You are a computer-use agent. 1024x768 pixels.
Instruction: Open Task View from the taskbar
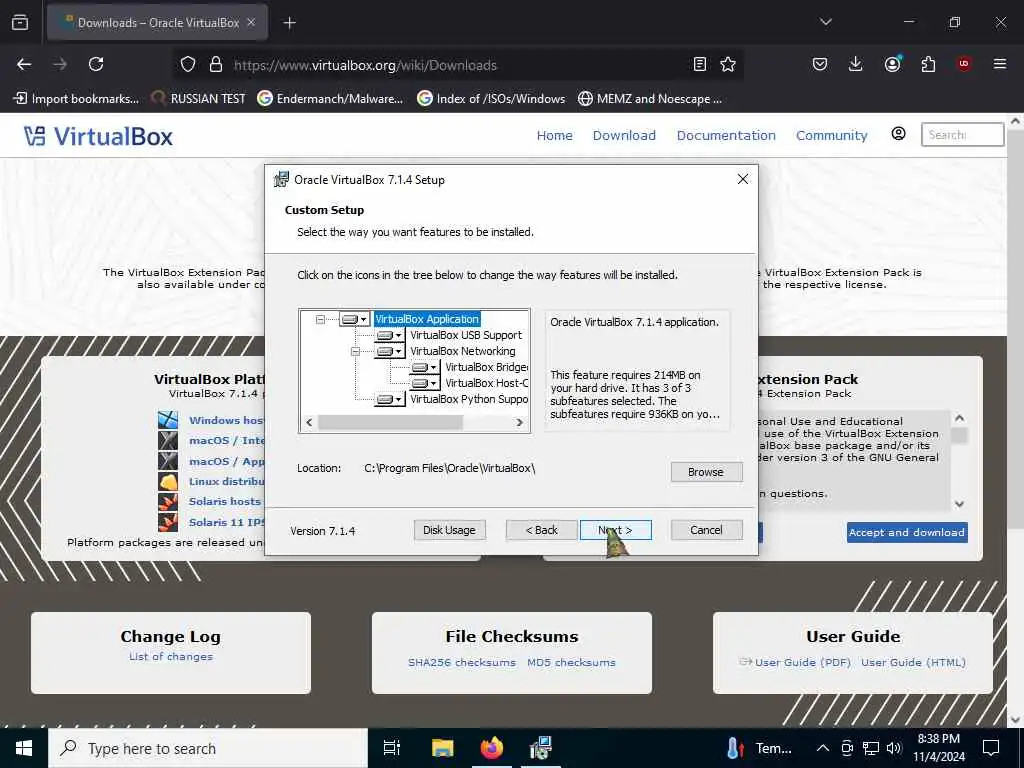(x=392, y=748)
